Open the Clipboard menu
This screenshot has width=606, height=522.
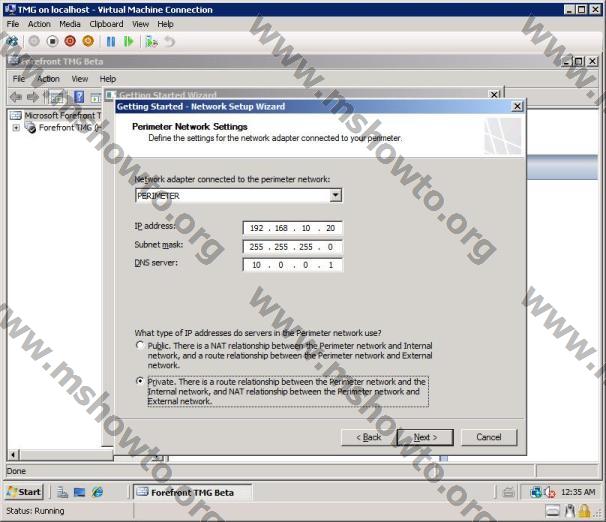[106, 24]
